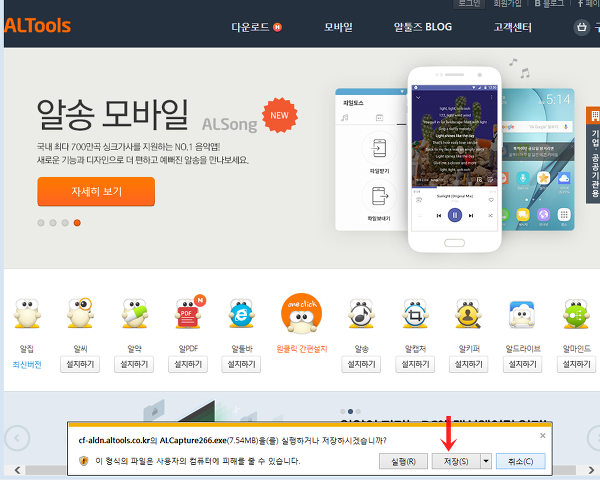Click the security shield warning icon
This screenshot has width=600, height=480.
coord(83,461)
